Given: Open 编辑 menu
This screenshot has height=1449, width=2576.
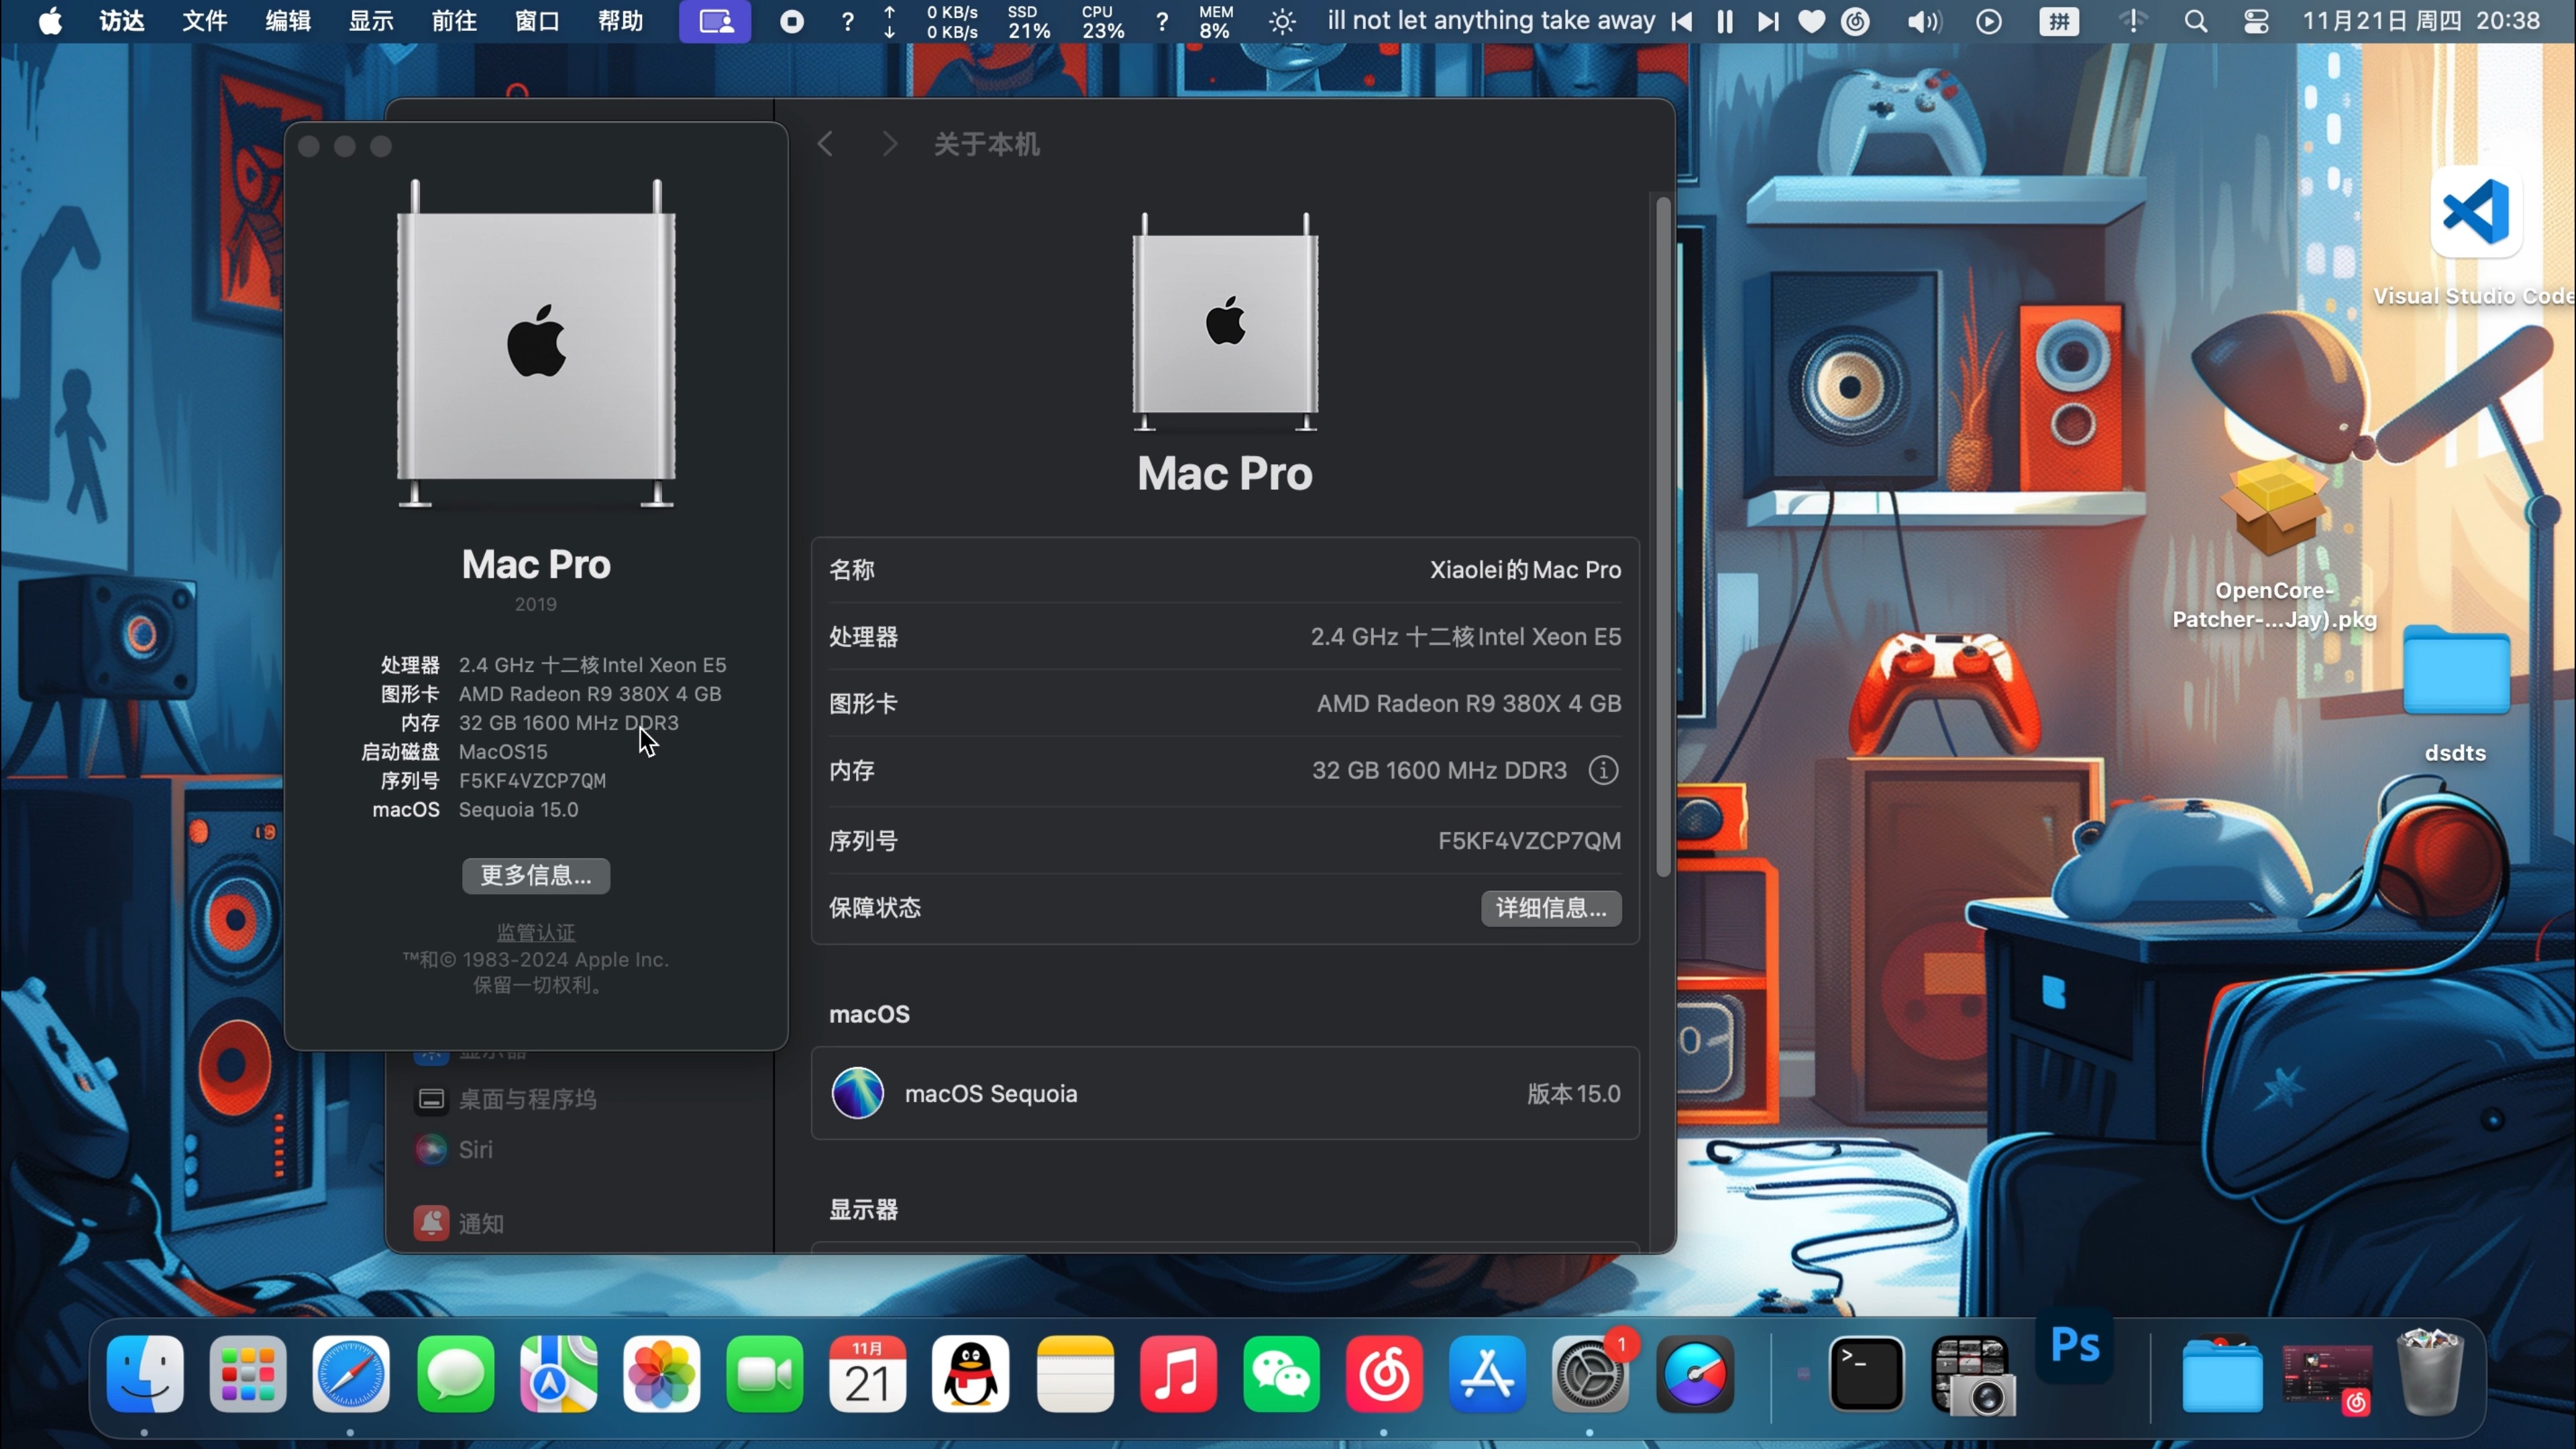Looking at the screenshot, I should click(x=288, y=21).
